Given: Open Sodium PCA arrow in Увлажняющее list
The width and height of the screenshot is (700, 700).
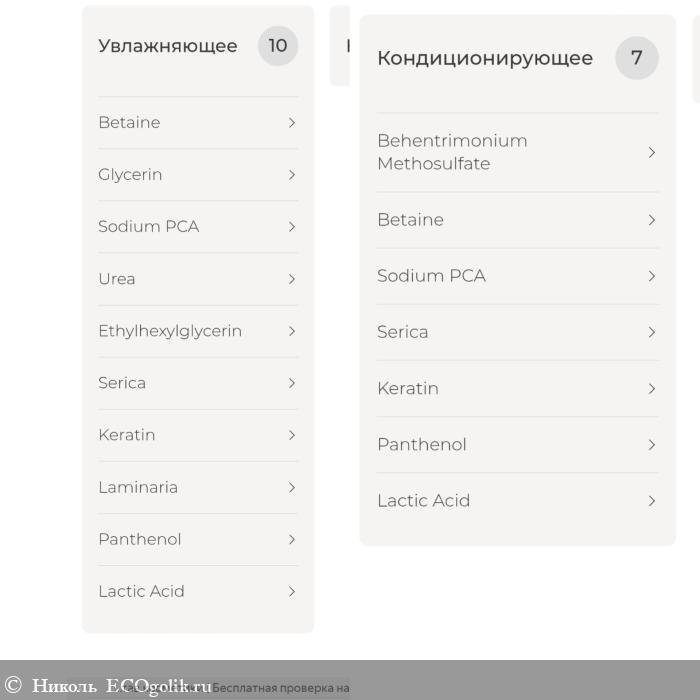Looking at the screenshot, I should 292,227.
